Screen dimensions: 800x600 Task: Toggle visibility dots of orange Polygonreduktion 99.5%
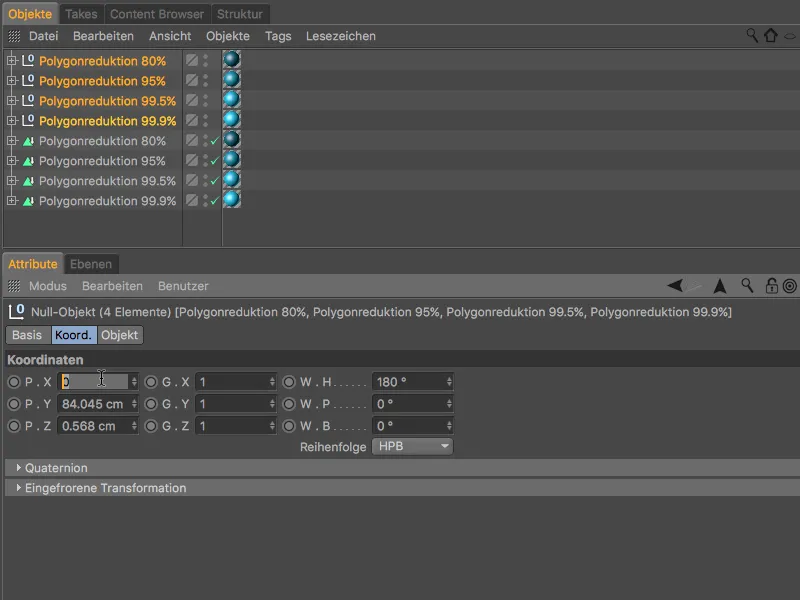coord(206,101)
